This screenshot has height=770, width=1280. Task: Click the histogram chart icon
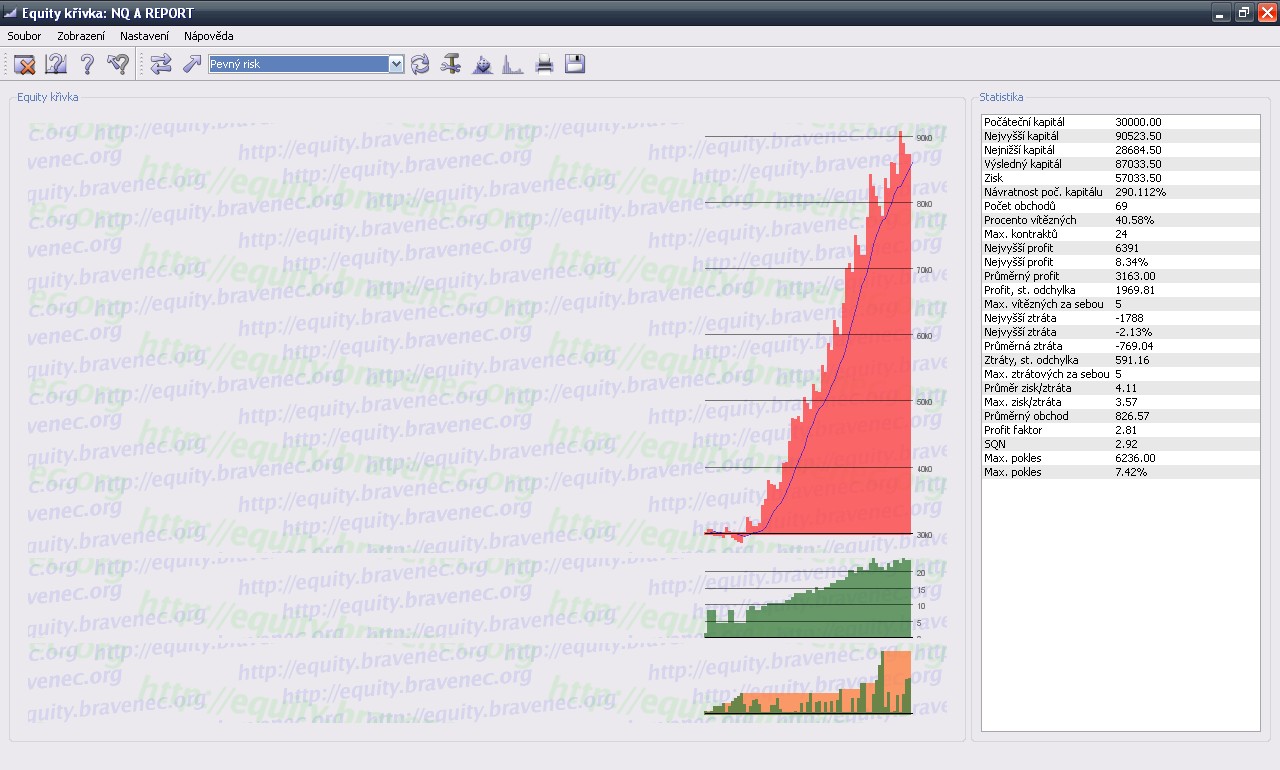[512, 64]
